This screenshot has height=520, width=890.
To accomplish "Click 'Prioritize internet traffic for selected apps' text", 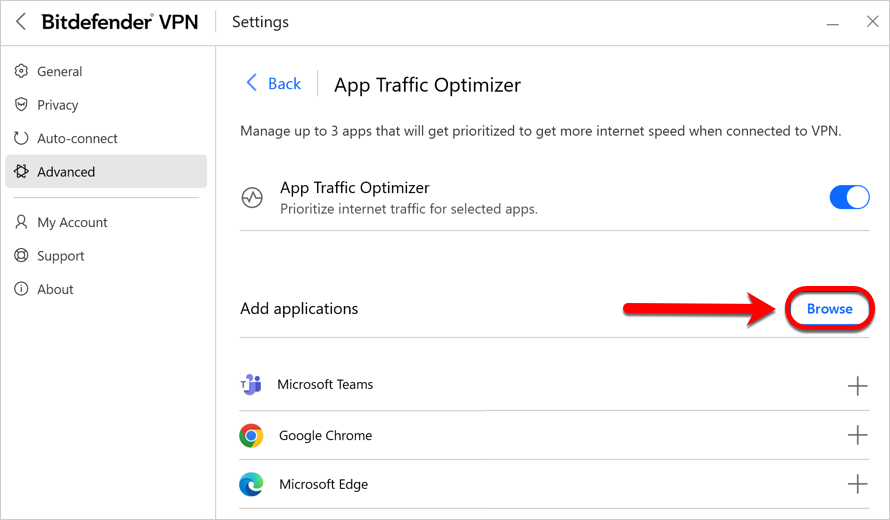I will [x=409, y=209].
